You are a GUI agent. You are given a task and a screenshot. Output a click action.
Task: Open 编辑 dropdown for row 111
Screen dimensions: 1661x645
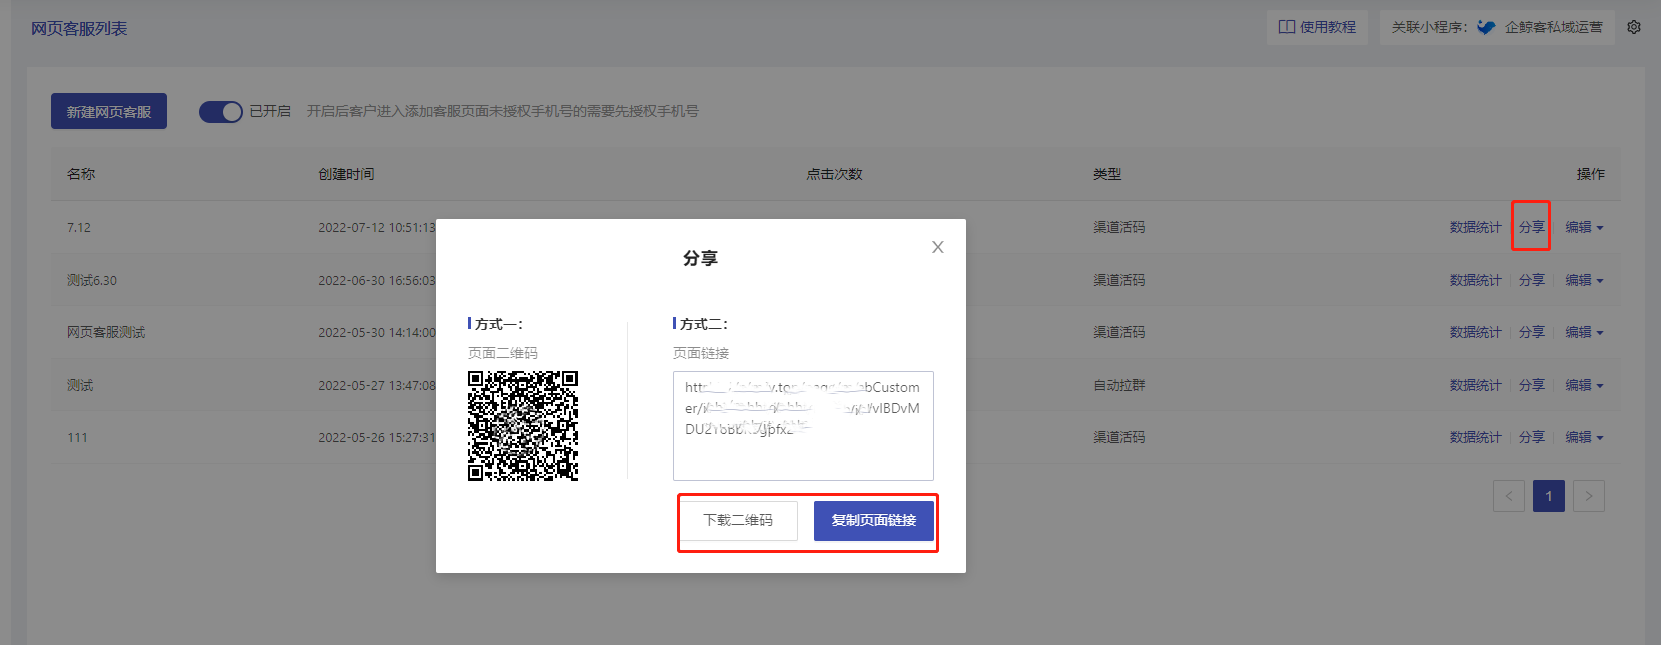click(x=1584, y=437)
